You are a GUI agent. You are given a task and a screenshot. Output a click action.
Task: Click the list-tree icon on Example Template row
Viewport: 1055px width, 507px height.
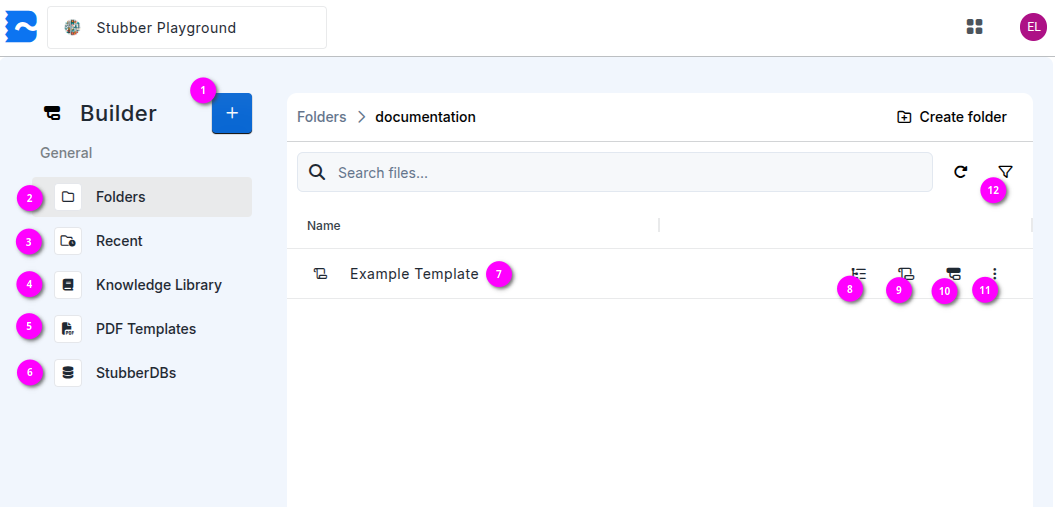(859, 273)
